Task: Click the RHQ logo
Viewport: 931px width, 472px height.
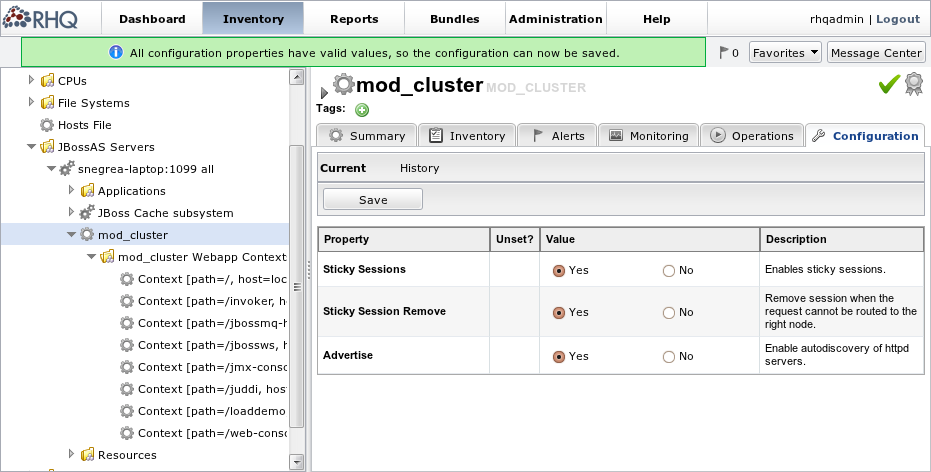Action: (x=40, y=18)
